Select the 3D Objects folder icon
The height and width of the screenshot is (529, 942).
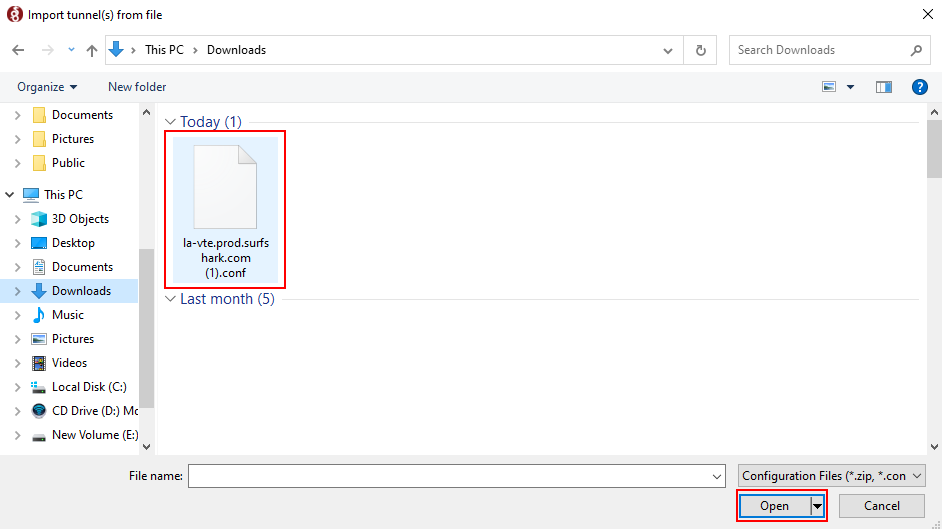[x=39, y=219]
